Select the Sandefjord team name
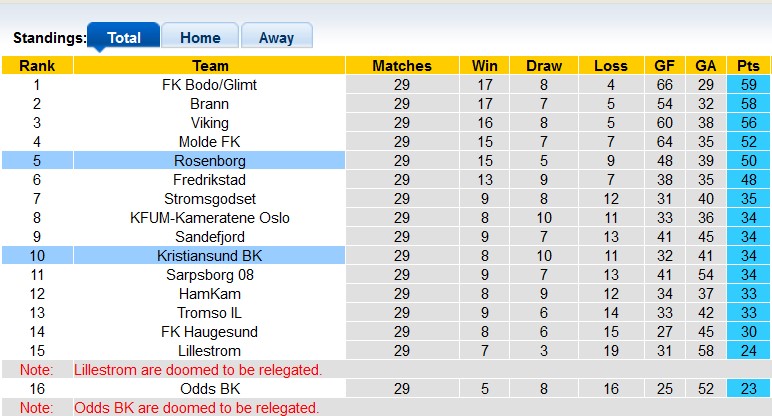 [x=209, y=237]
